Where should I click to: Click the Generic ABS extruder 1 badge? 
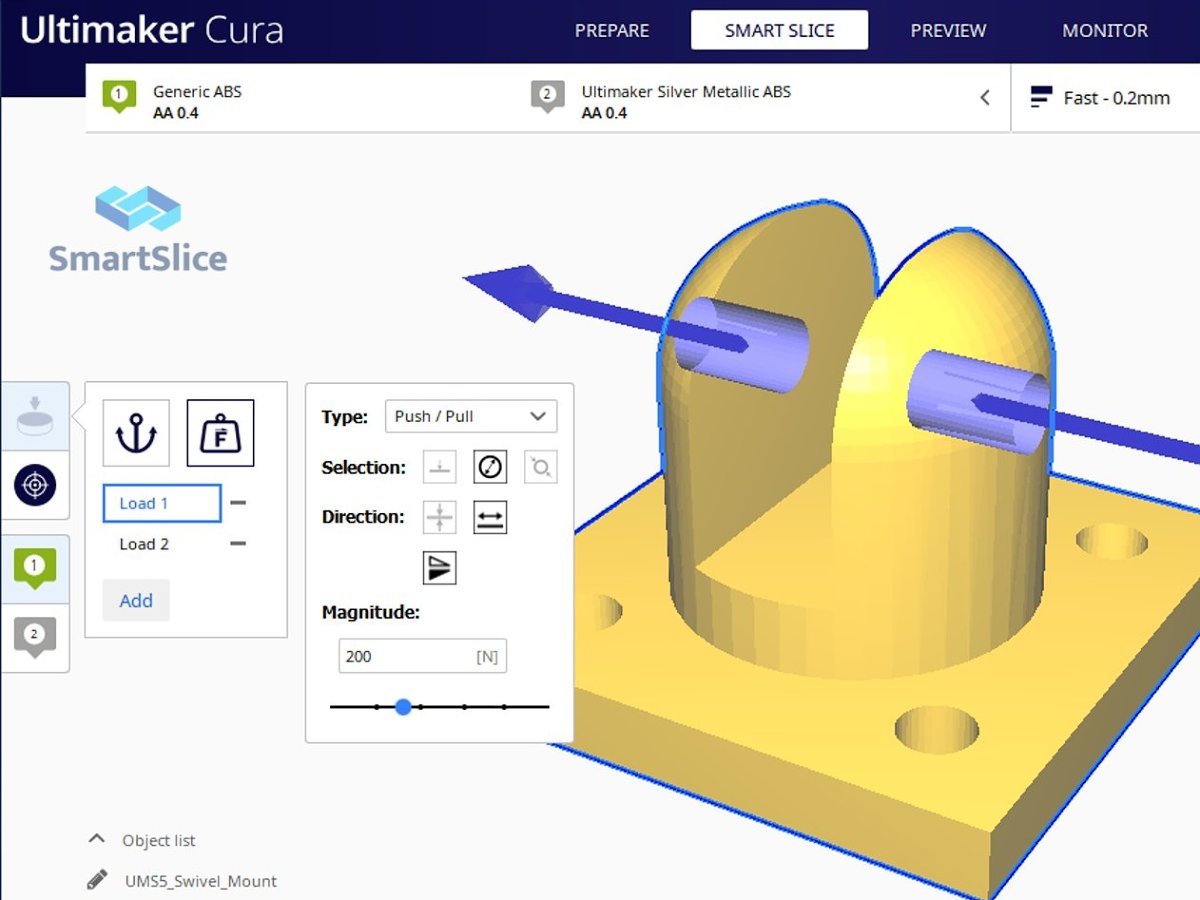(119, 97)
